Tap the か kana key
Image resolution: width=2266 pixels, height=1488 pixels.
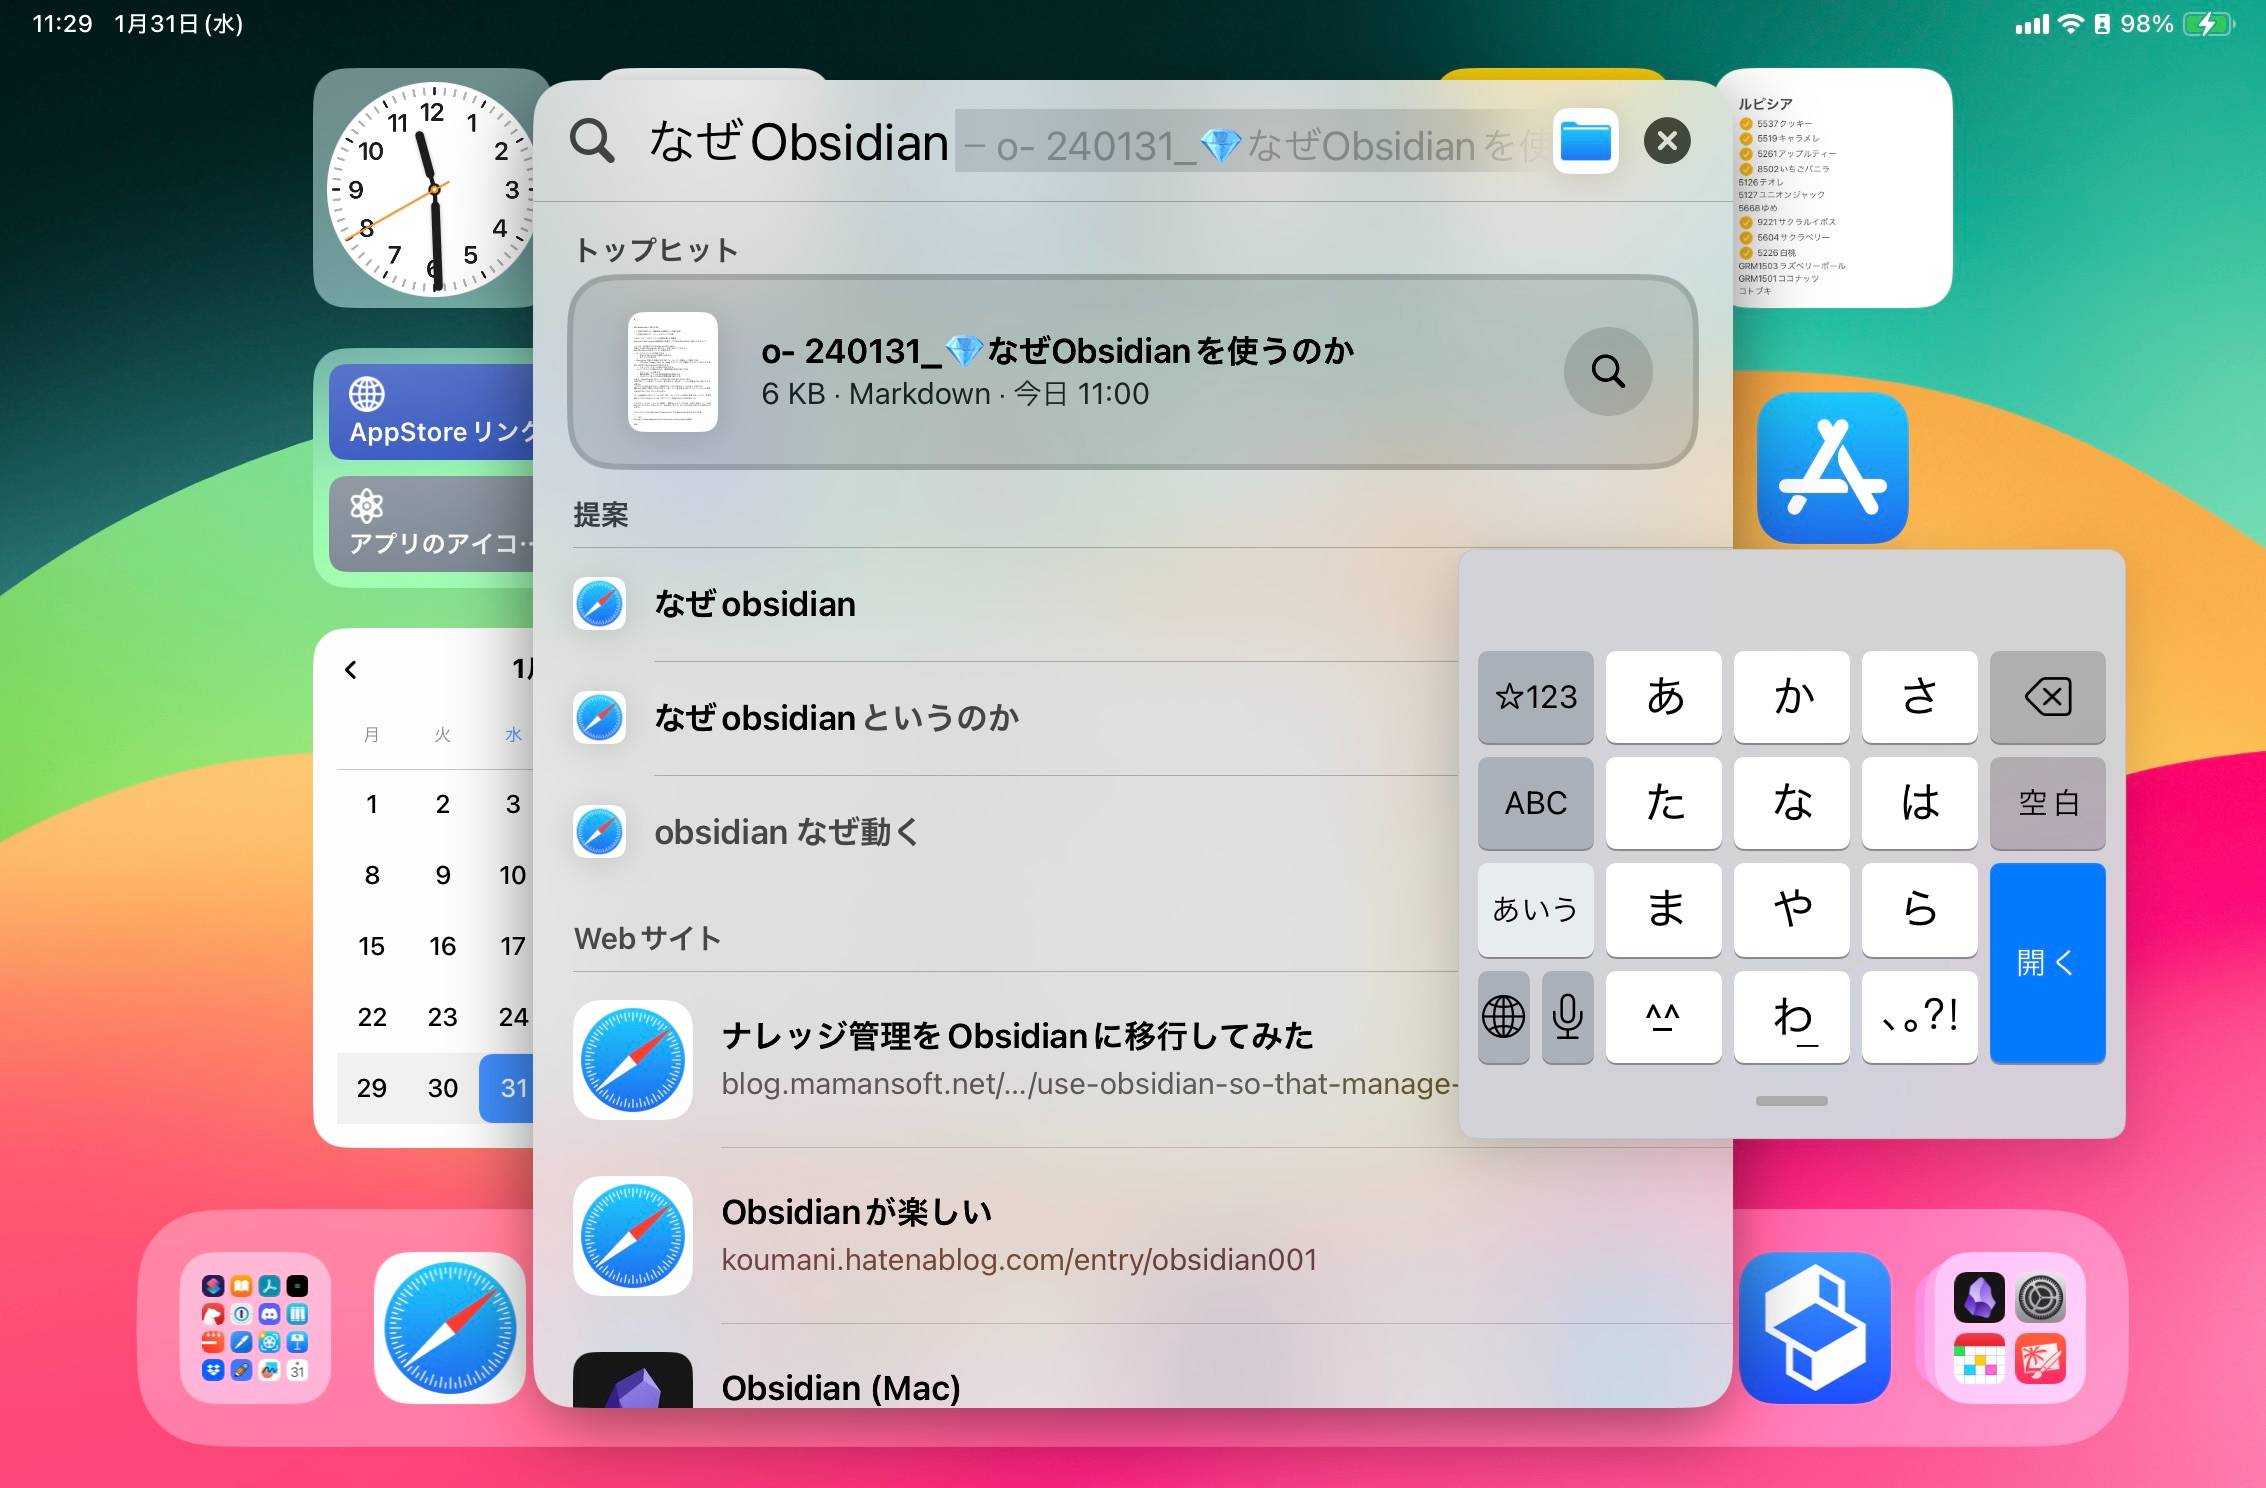coord(1792,697)
